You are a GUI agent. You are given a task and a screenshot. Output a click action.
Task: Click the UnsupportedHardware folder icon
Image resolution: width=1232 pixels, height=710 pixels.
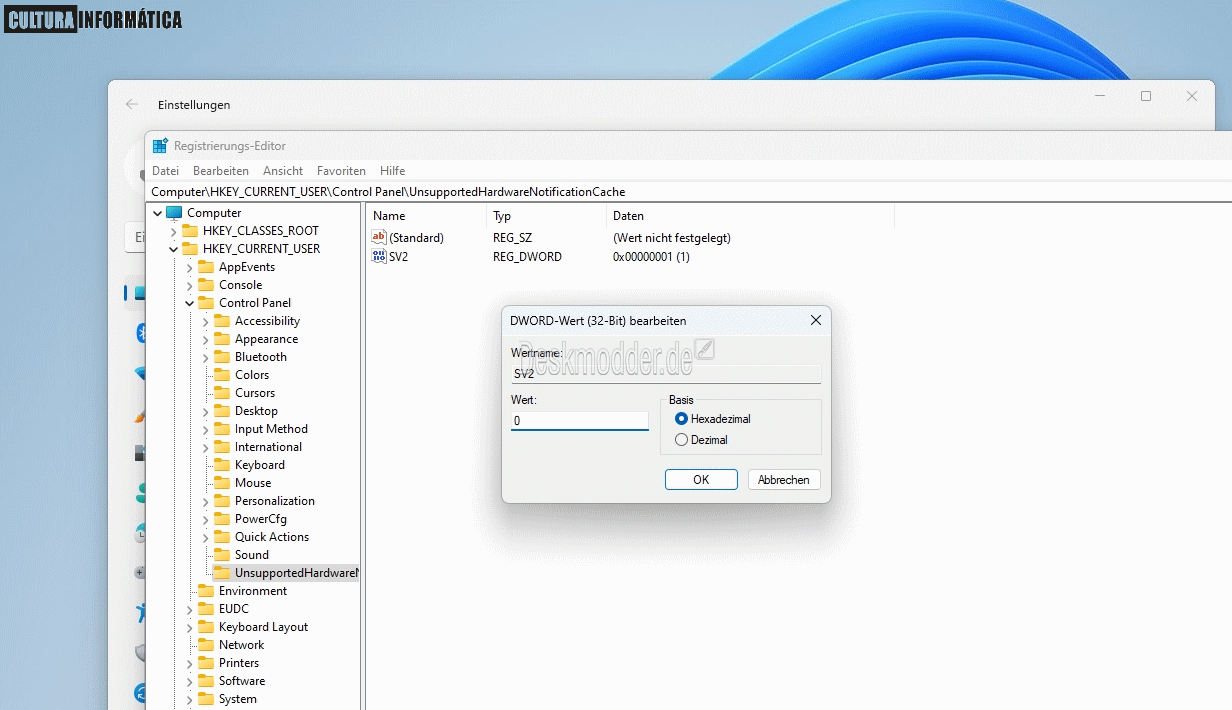[x=222, y=573]
